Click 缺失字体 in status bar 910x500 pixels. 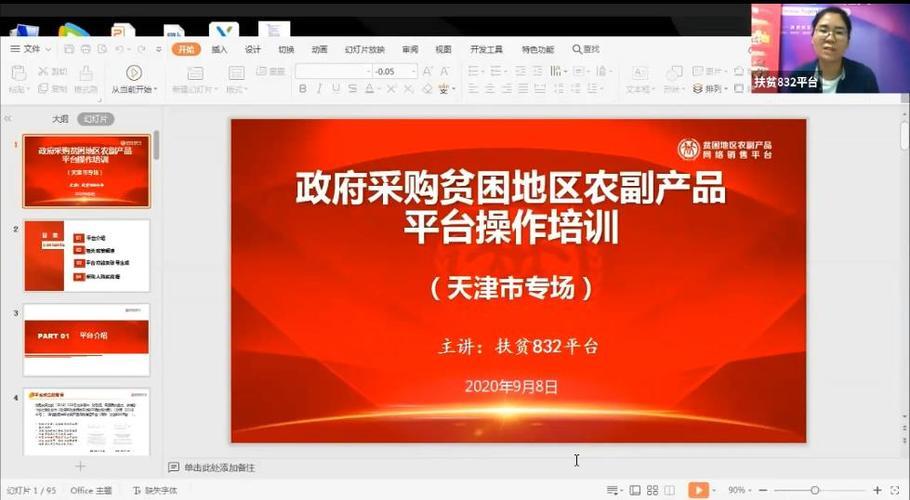pos(155,491)
